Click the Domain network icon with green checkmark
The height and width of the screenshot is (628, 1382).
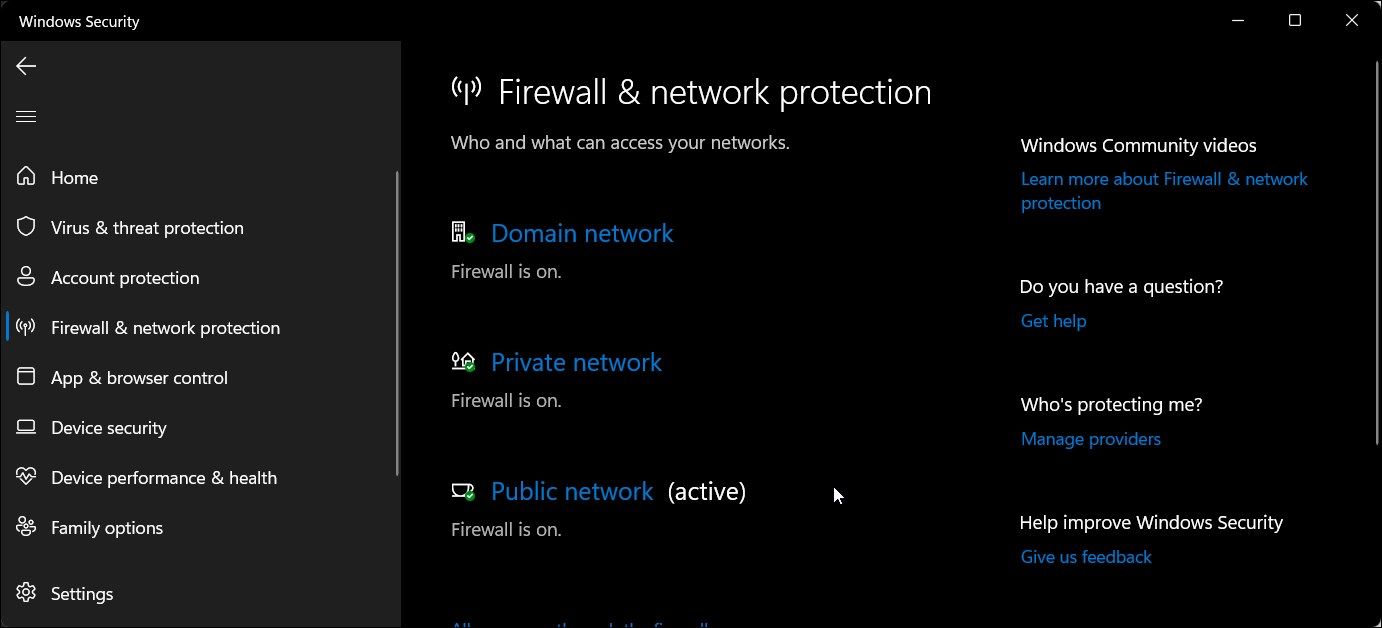click(462, 232)
